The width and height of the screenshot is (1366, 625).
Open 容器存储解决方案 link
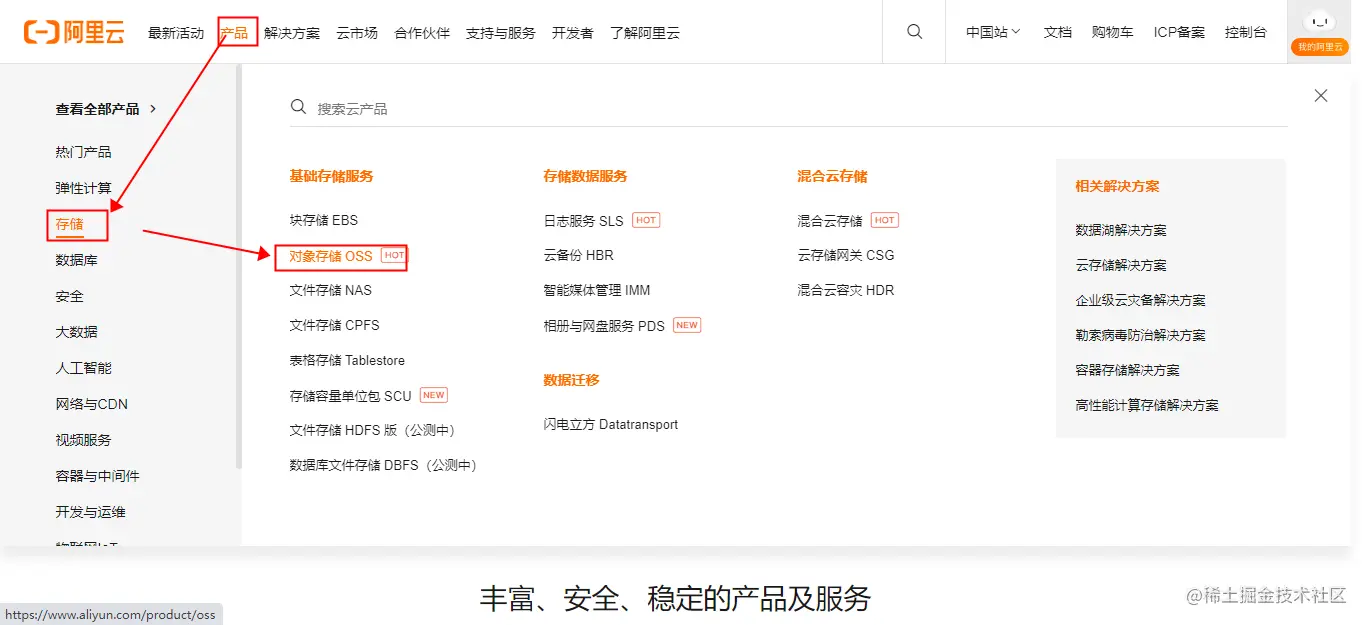click(x=1128, y=370)
